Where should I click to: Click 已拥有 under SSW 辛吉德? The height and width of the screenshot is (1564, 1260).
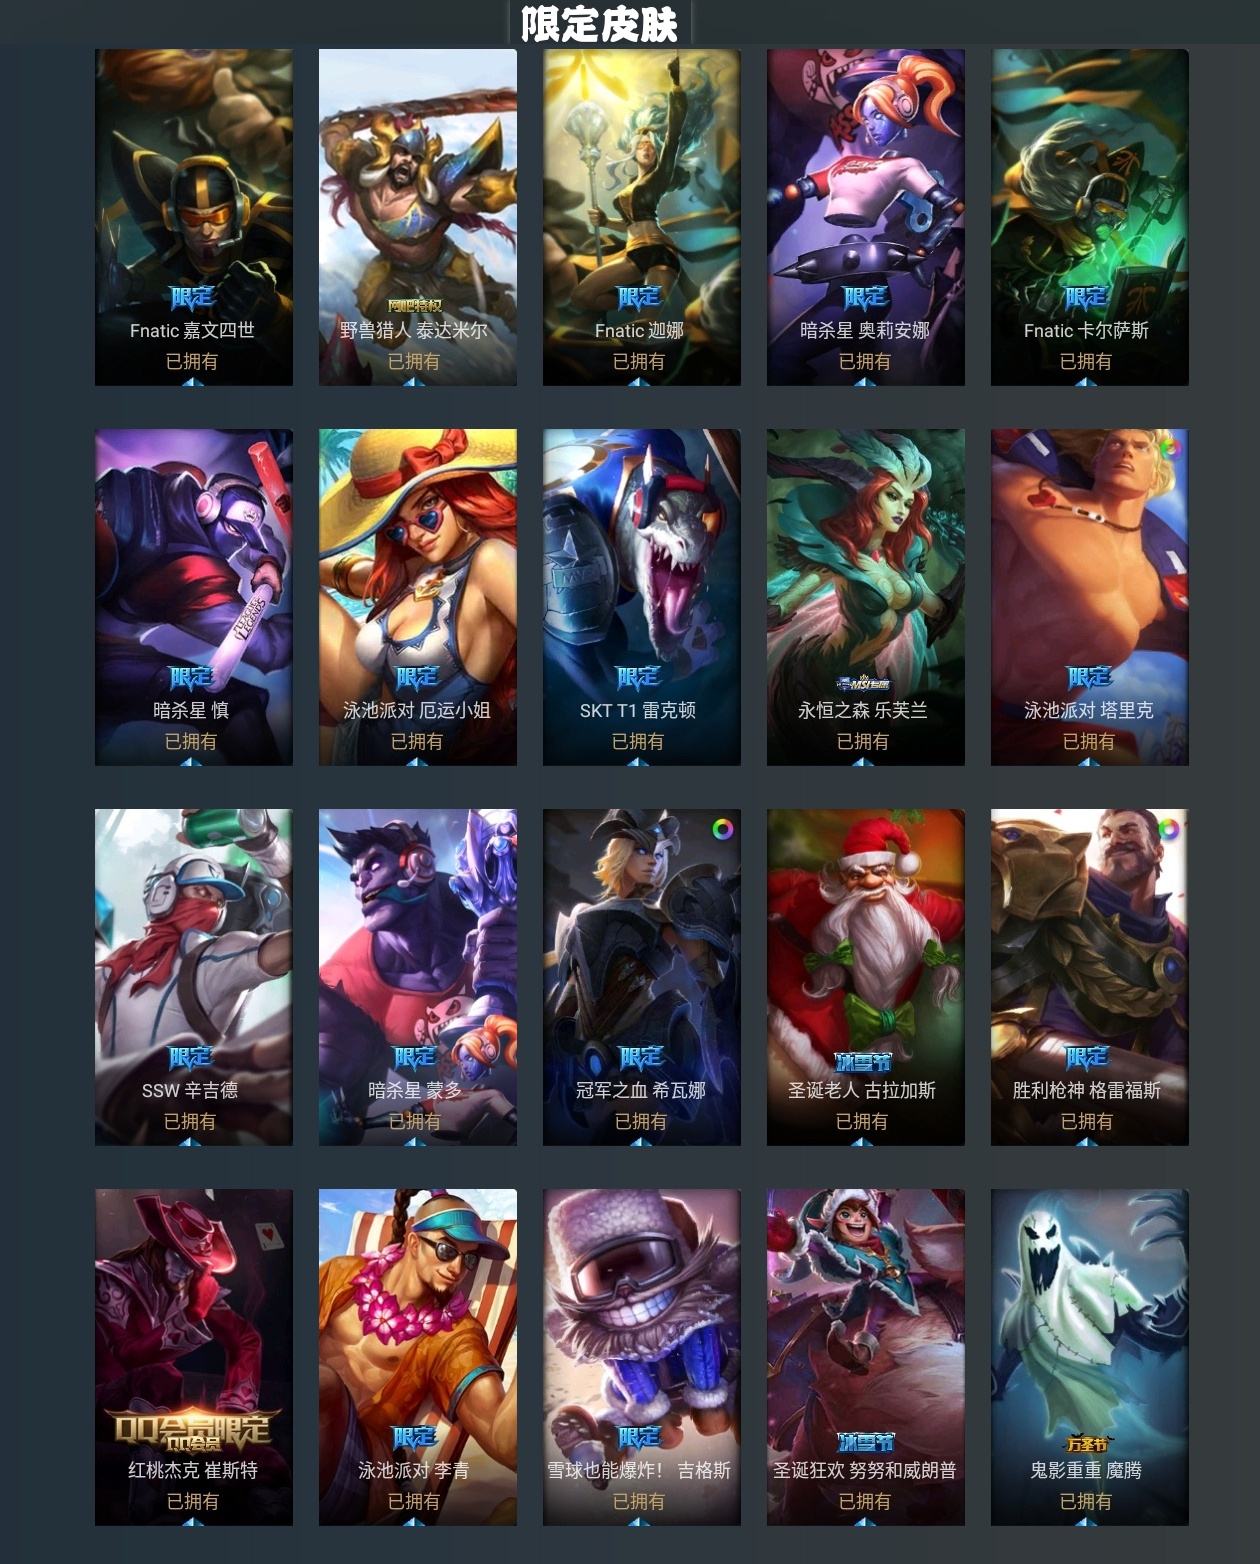[x=190, y=1121]
